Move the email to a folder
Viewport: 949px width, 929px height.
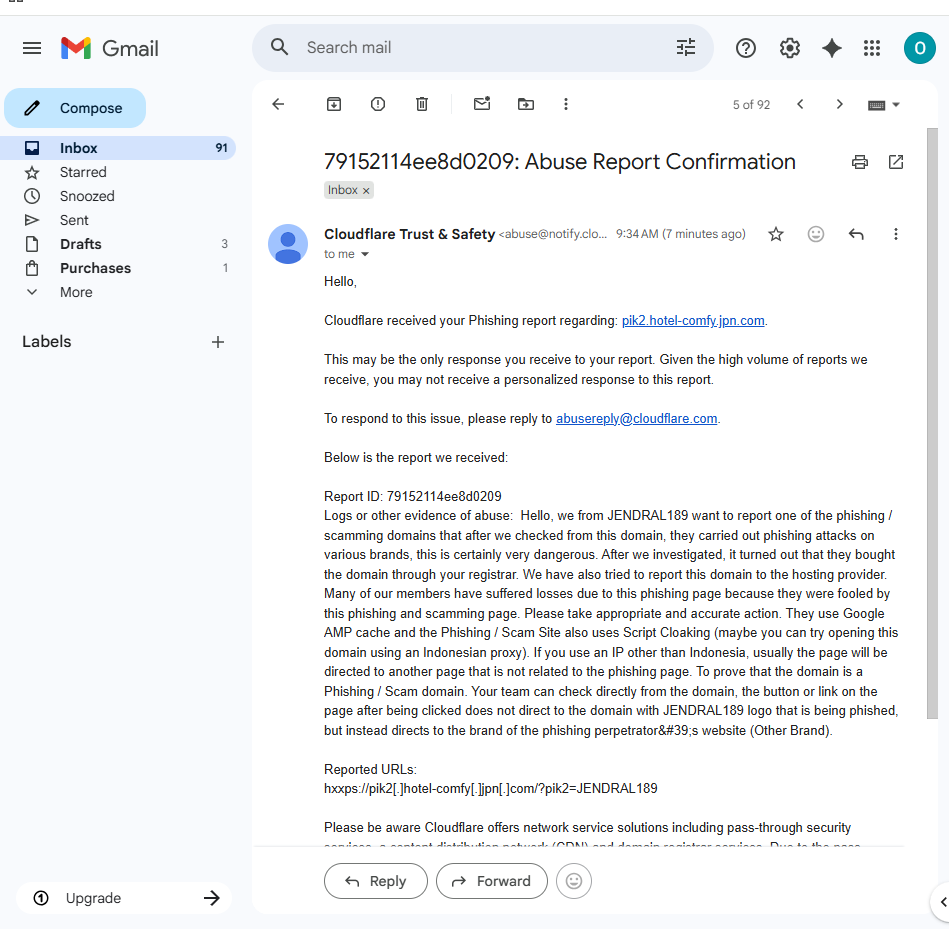(x=525, y=104)
